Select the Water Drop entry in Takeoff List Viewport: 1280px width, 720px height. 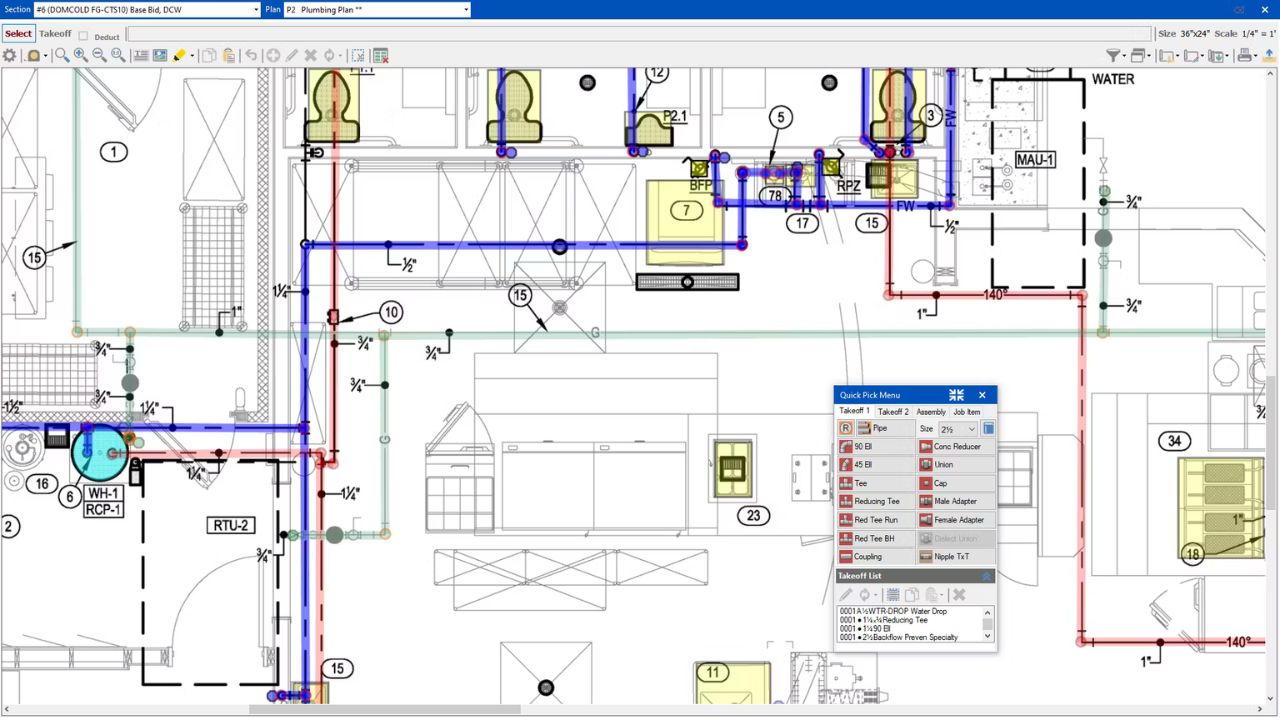click(900, 610)
